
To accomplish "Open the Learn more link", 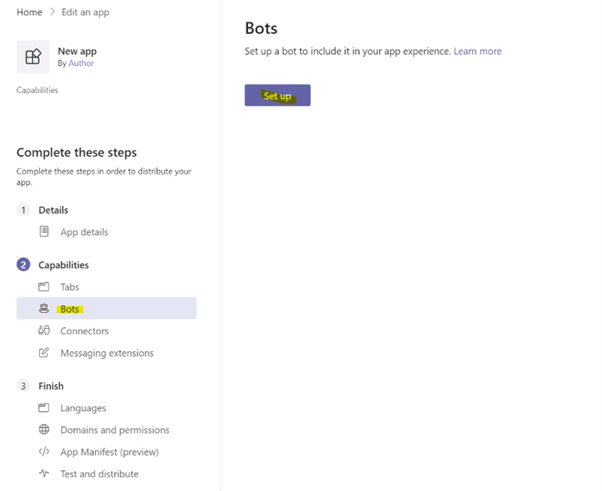I will (x=478, y=51).
